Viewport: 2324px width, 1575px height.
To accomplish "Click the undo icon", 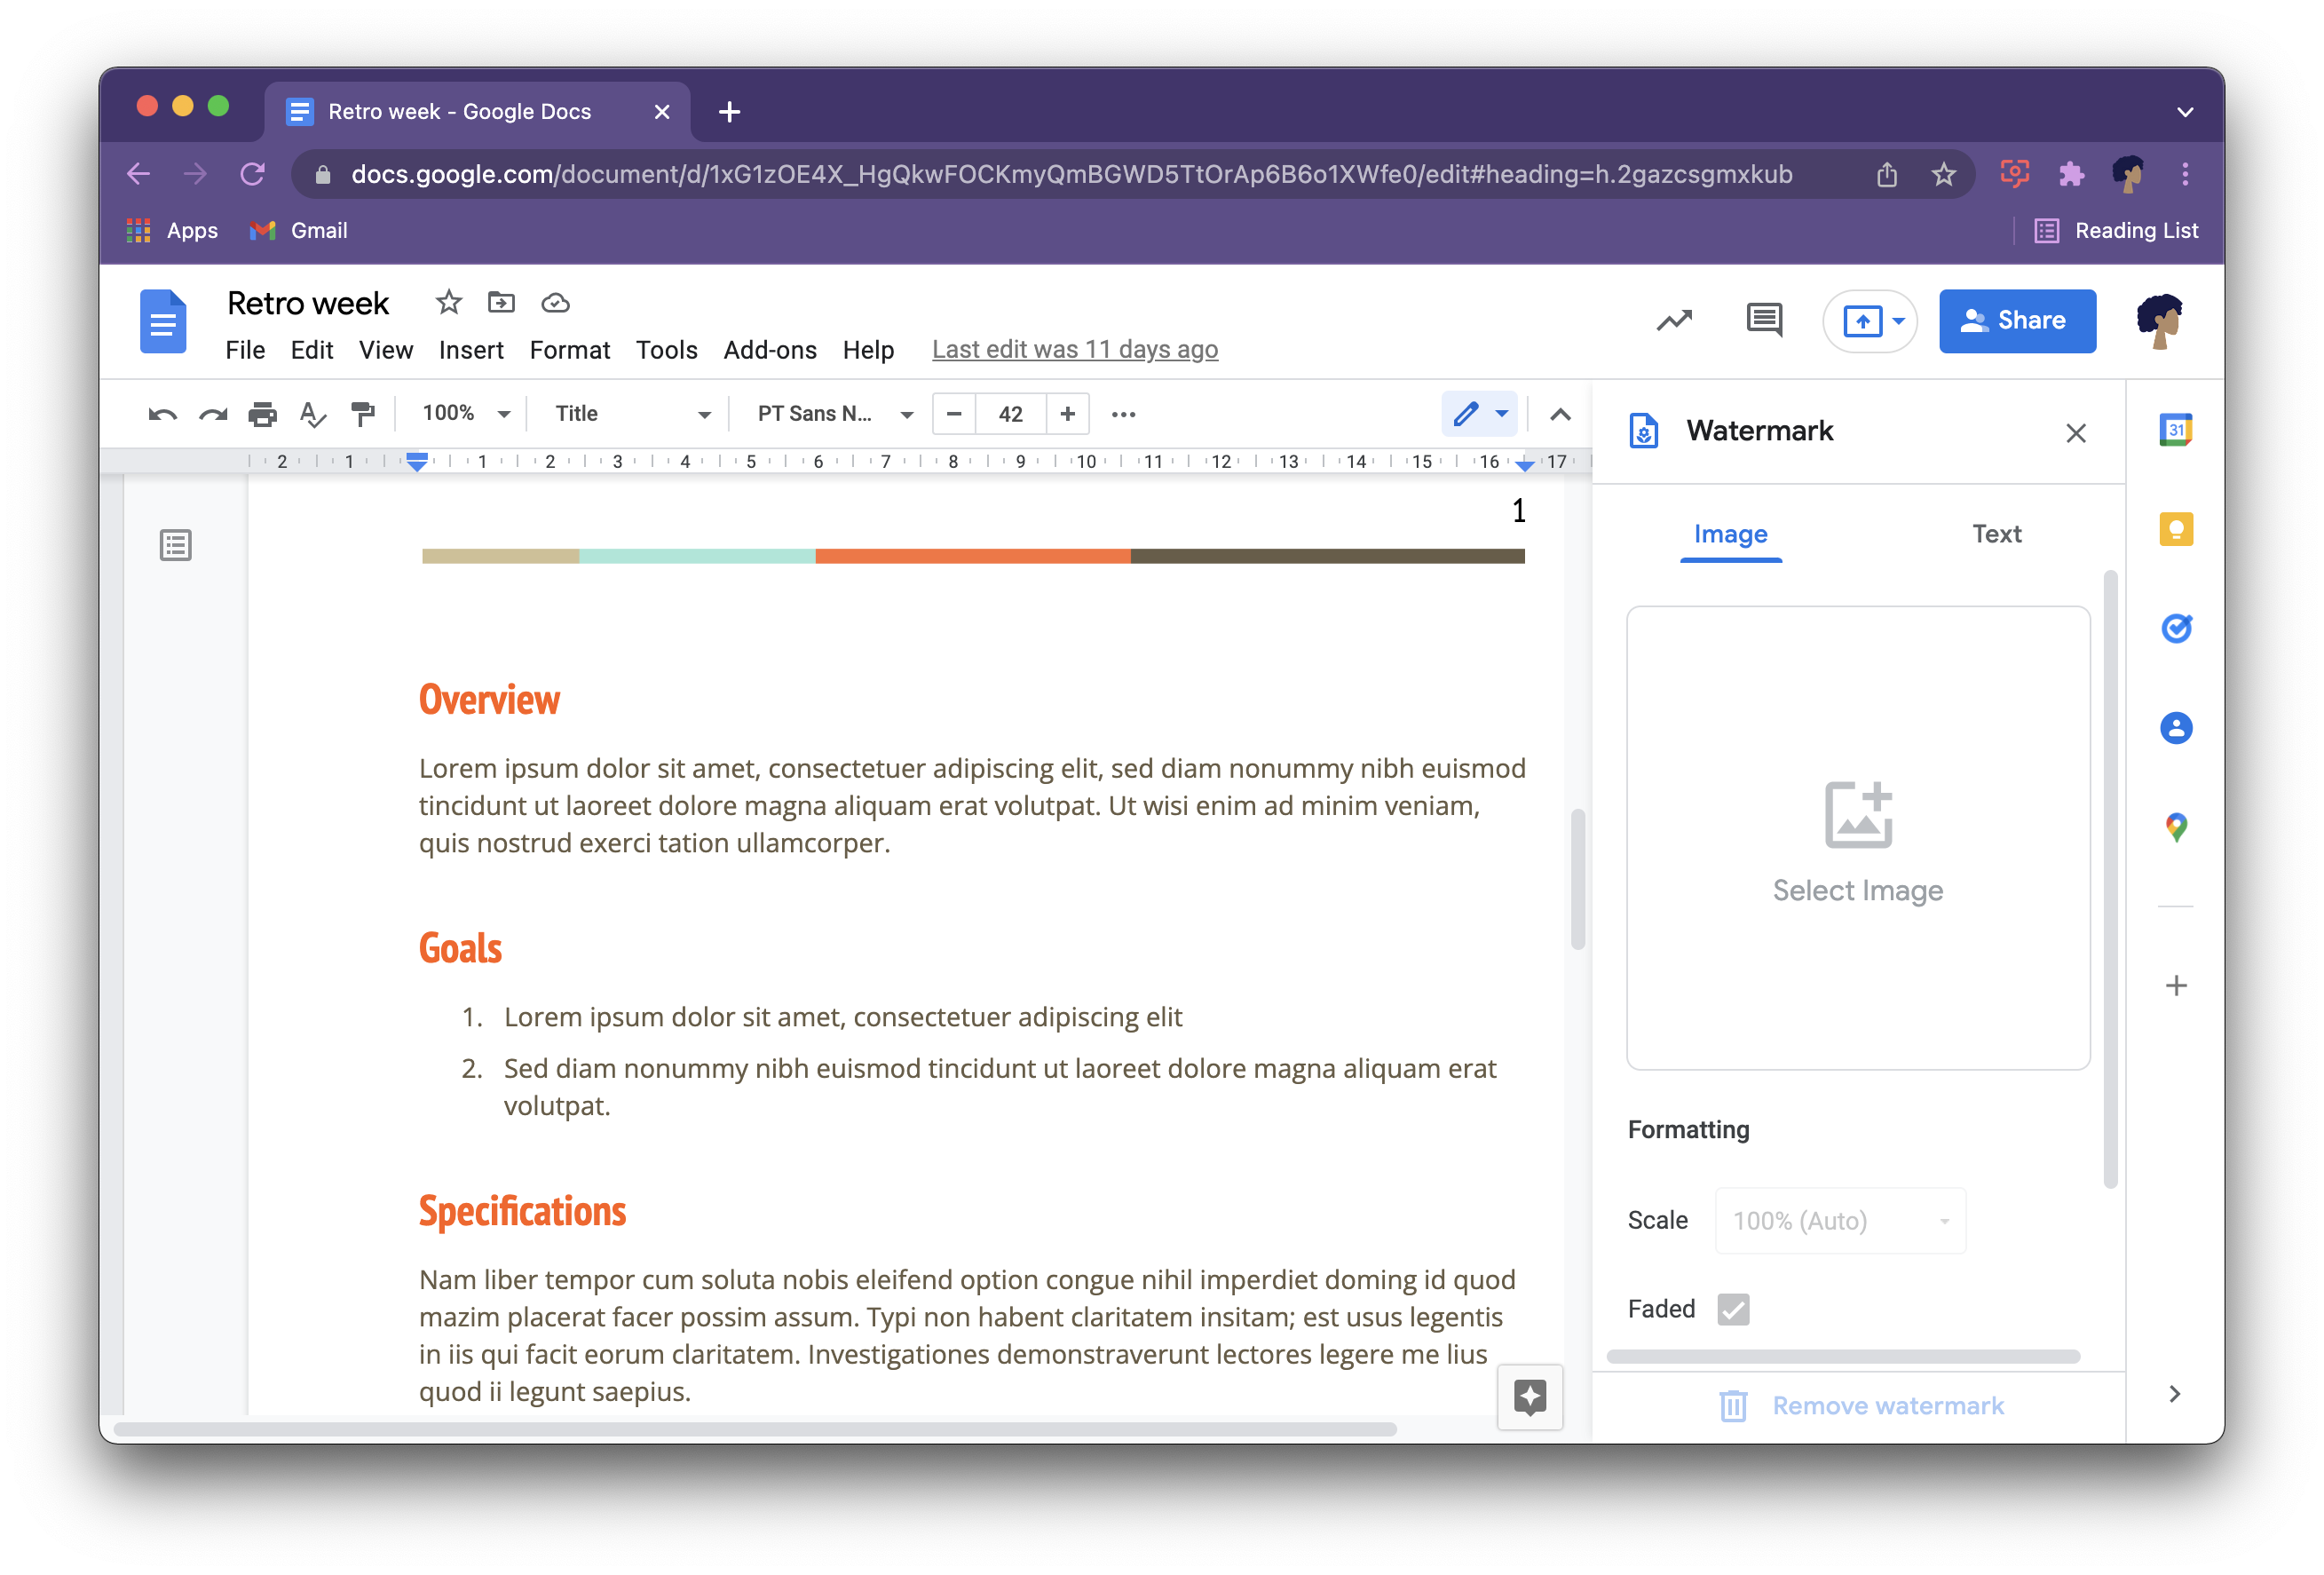I will click(x=162, y=415).
